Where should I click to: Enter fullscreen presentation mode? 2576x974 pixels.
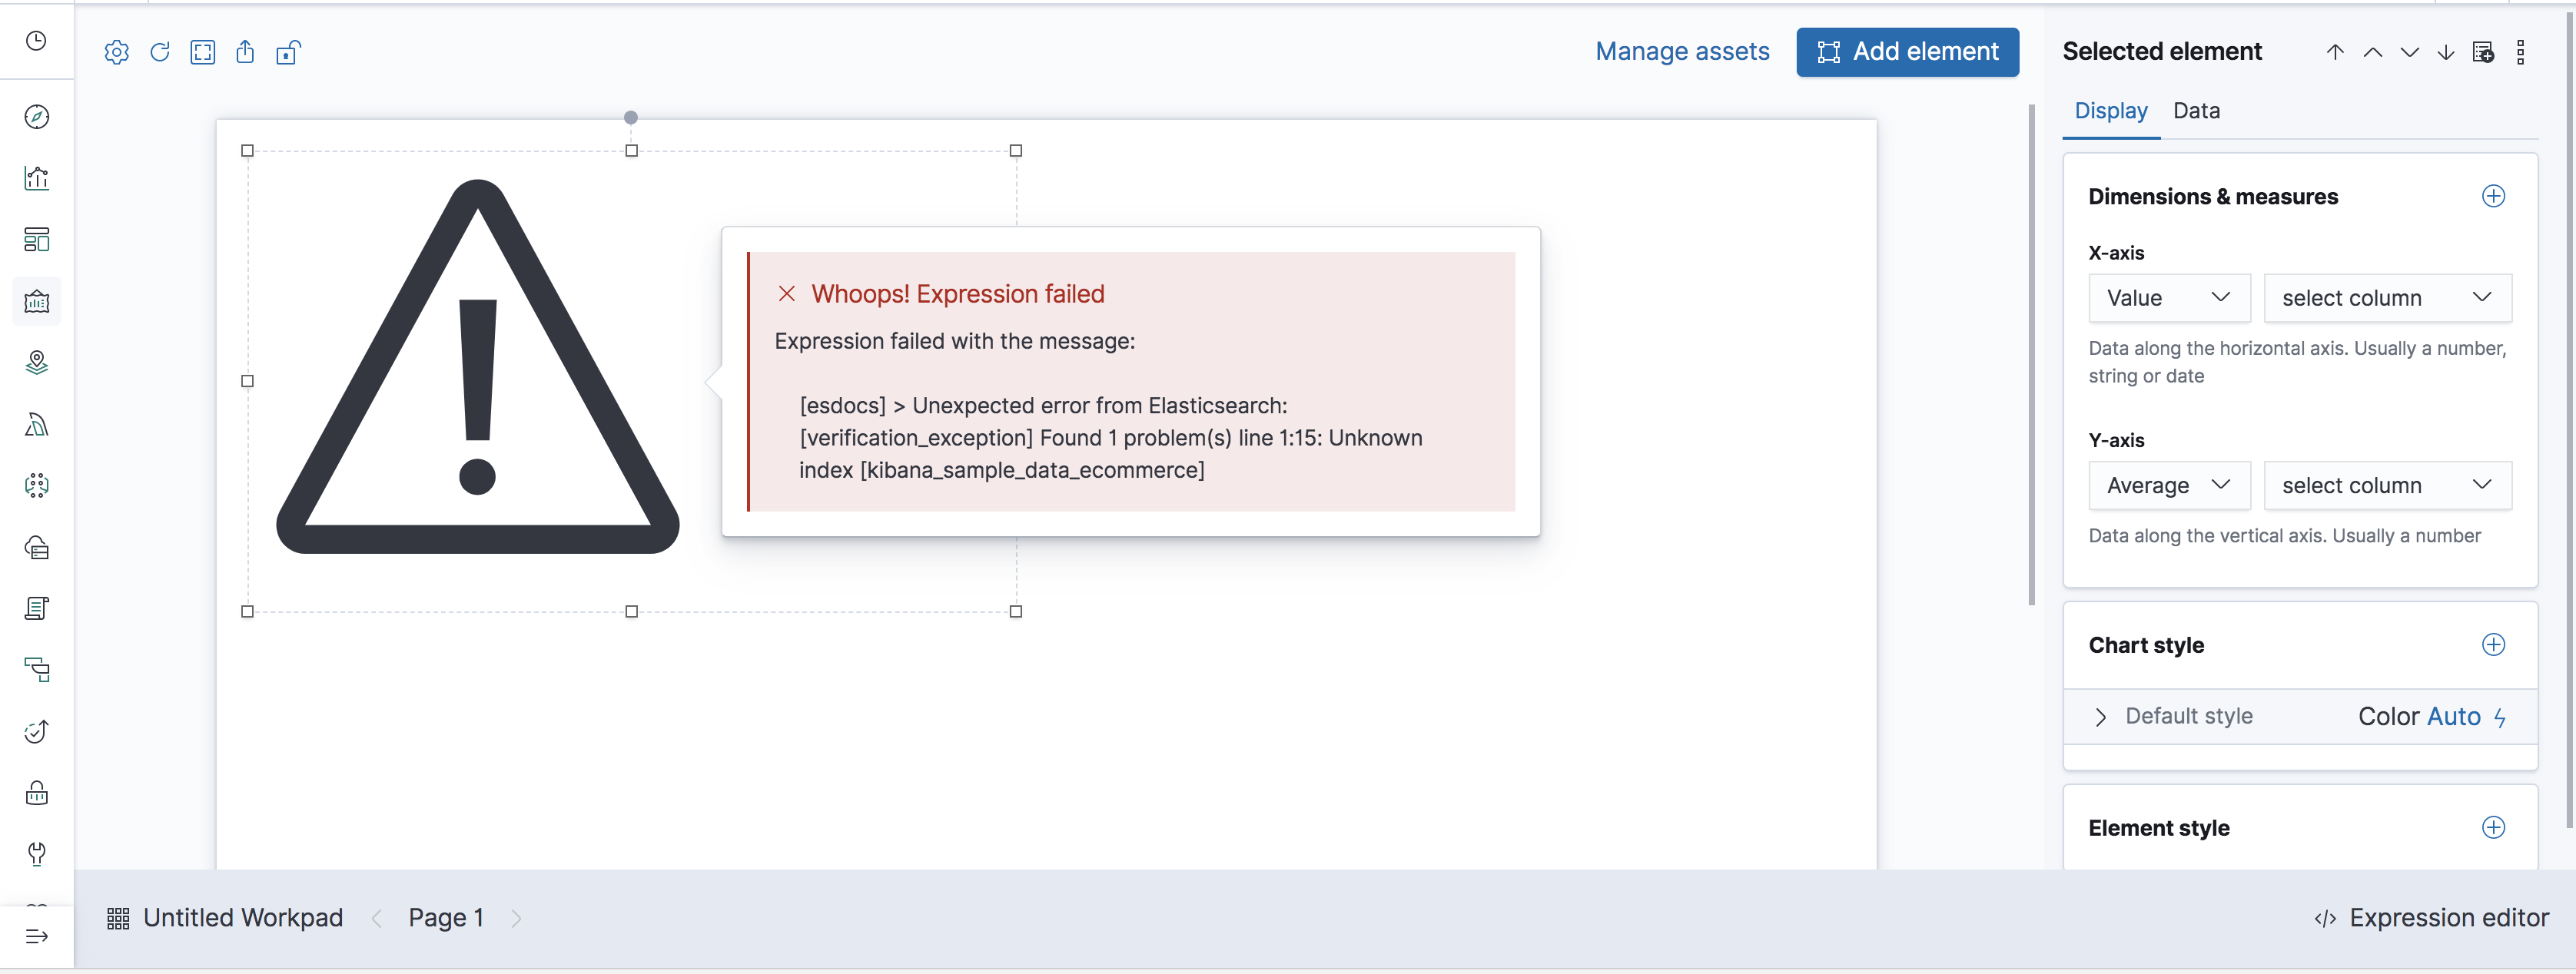[203, 52]
